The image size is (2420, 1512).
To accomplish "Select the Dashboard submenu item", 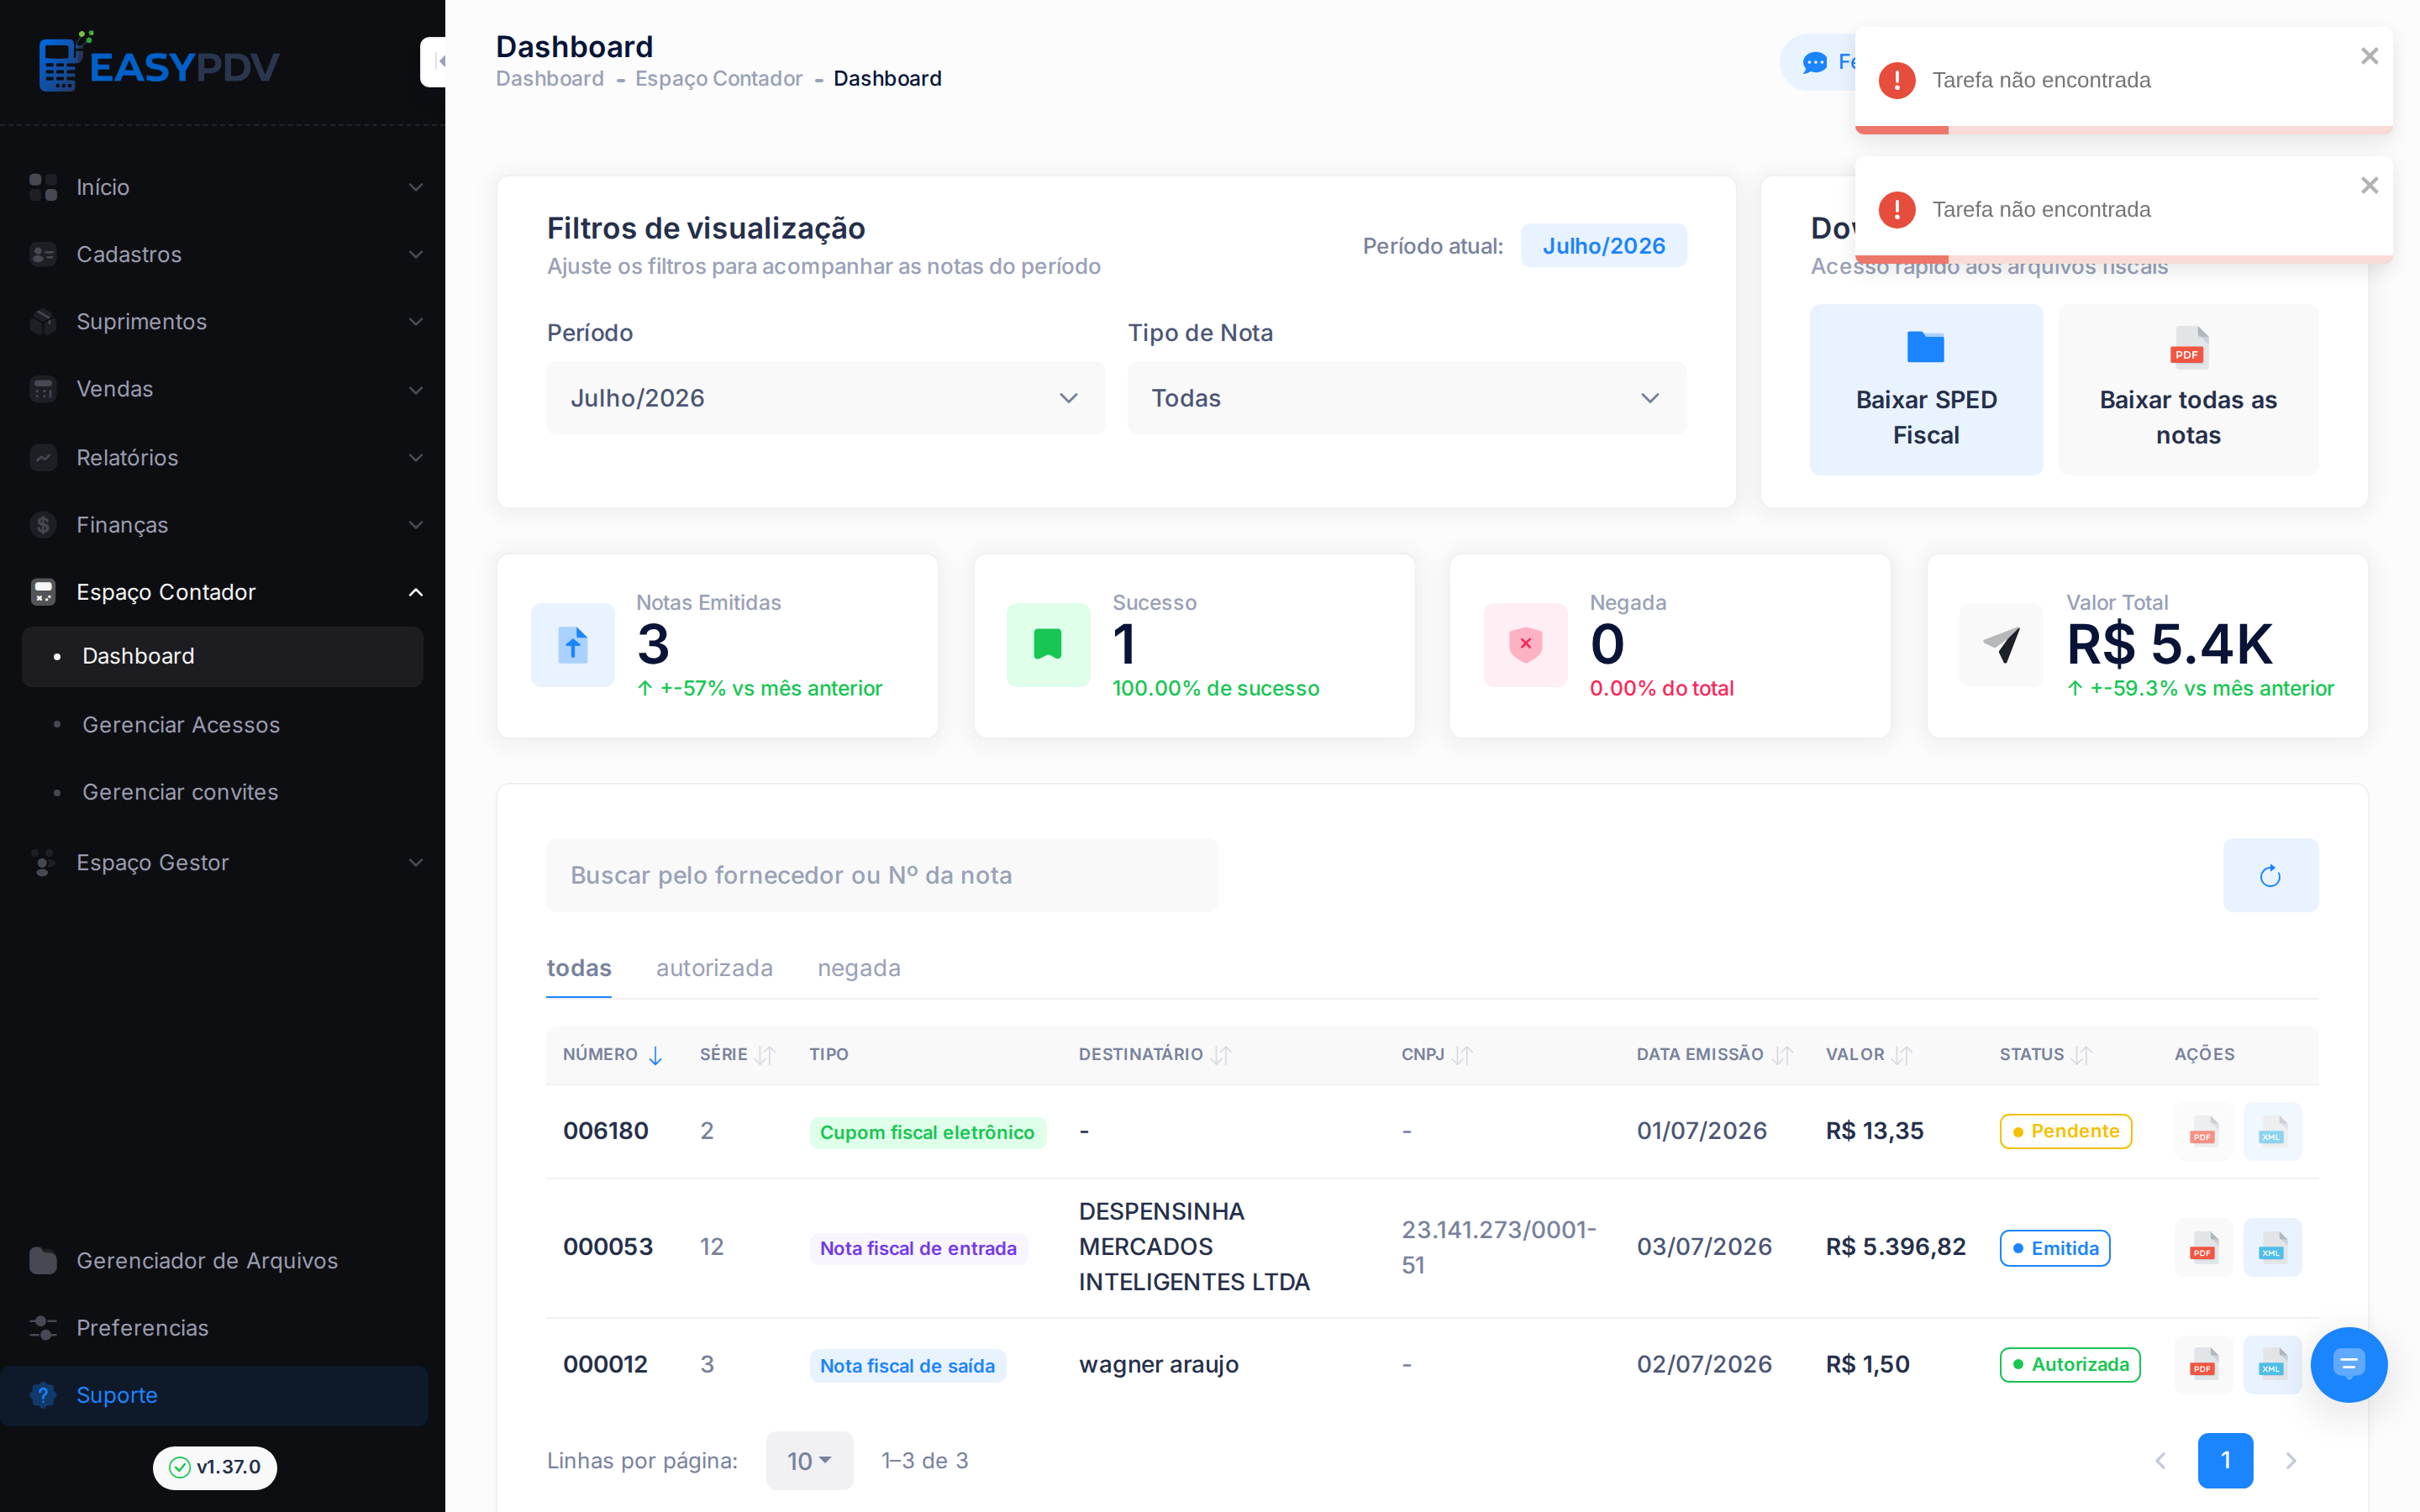I will pyautogui.click(x=222, y=656).
